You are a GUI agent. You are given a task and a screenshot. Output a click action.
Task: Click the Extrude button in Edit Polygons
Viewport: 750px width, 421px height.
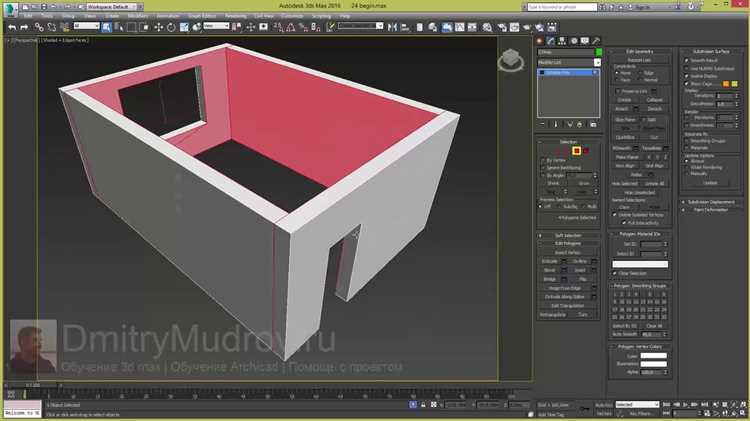[550, 262]
